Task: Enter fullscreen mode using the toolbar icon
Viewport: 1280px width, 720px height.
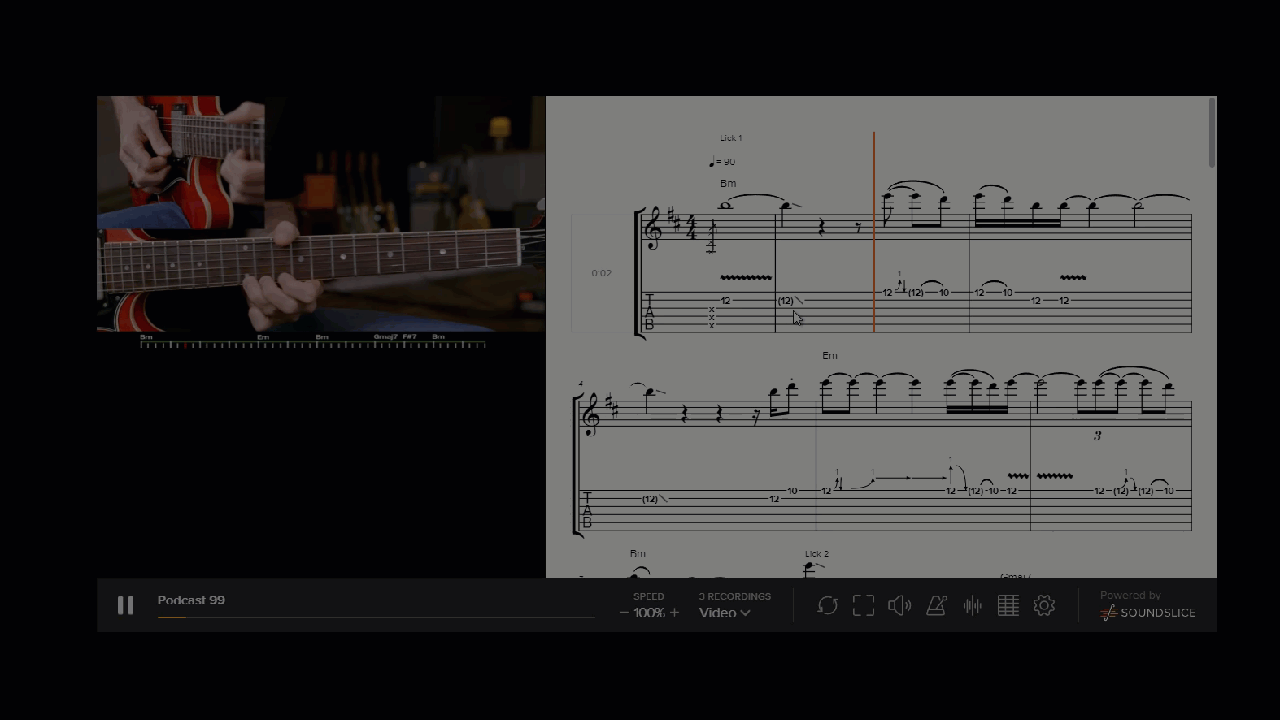Action: coord(863,605)
